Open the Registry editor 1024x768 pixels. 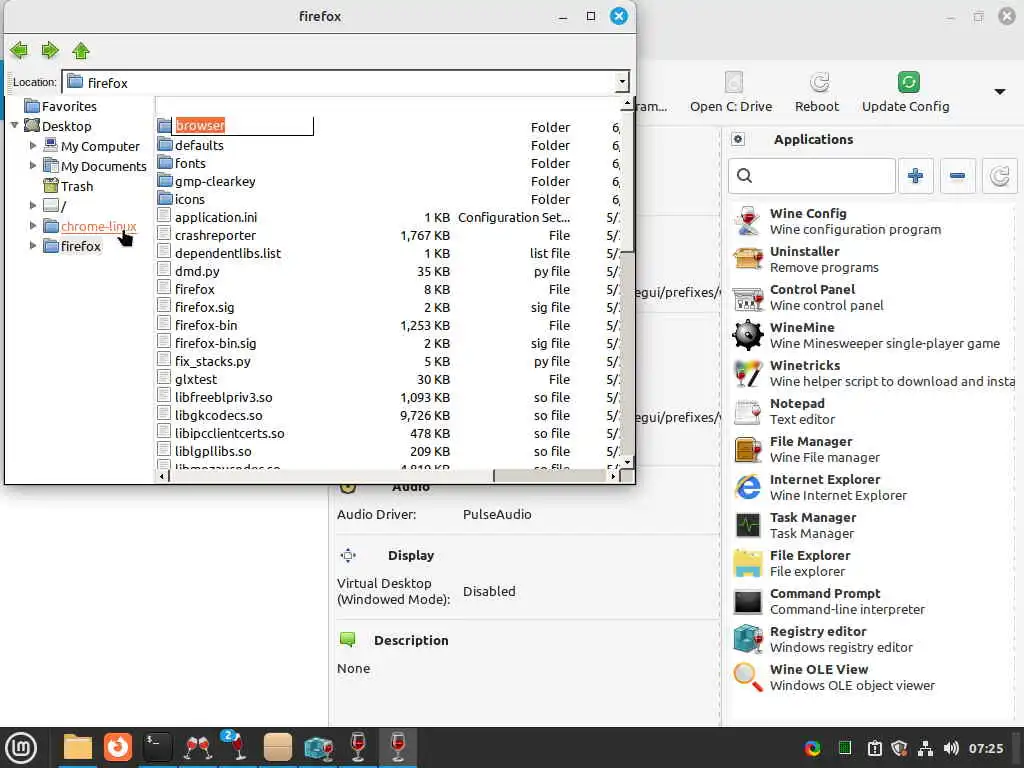click(x=872, y=639)
